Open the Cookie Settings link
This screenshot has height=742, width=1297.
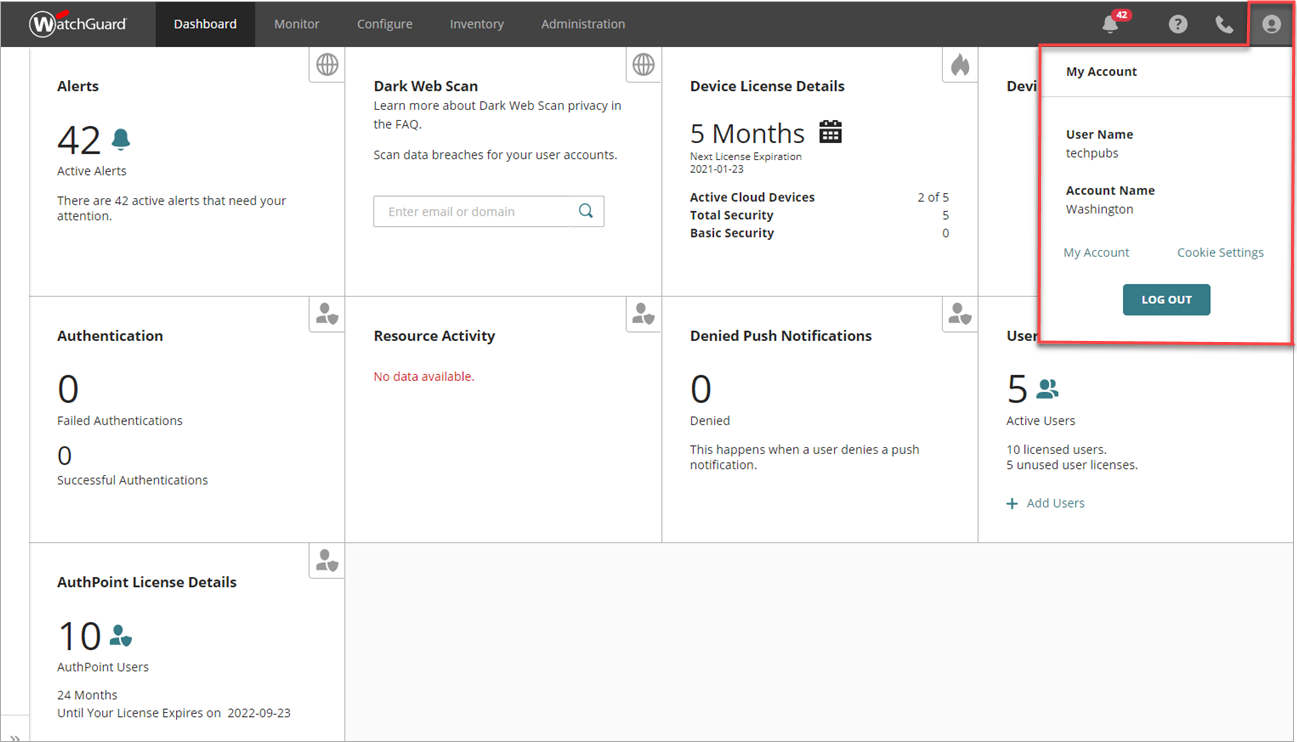1220,253
